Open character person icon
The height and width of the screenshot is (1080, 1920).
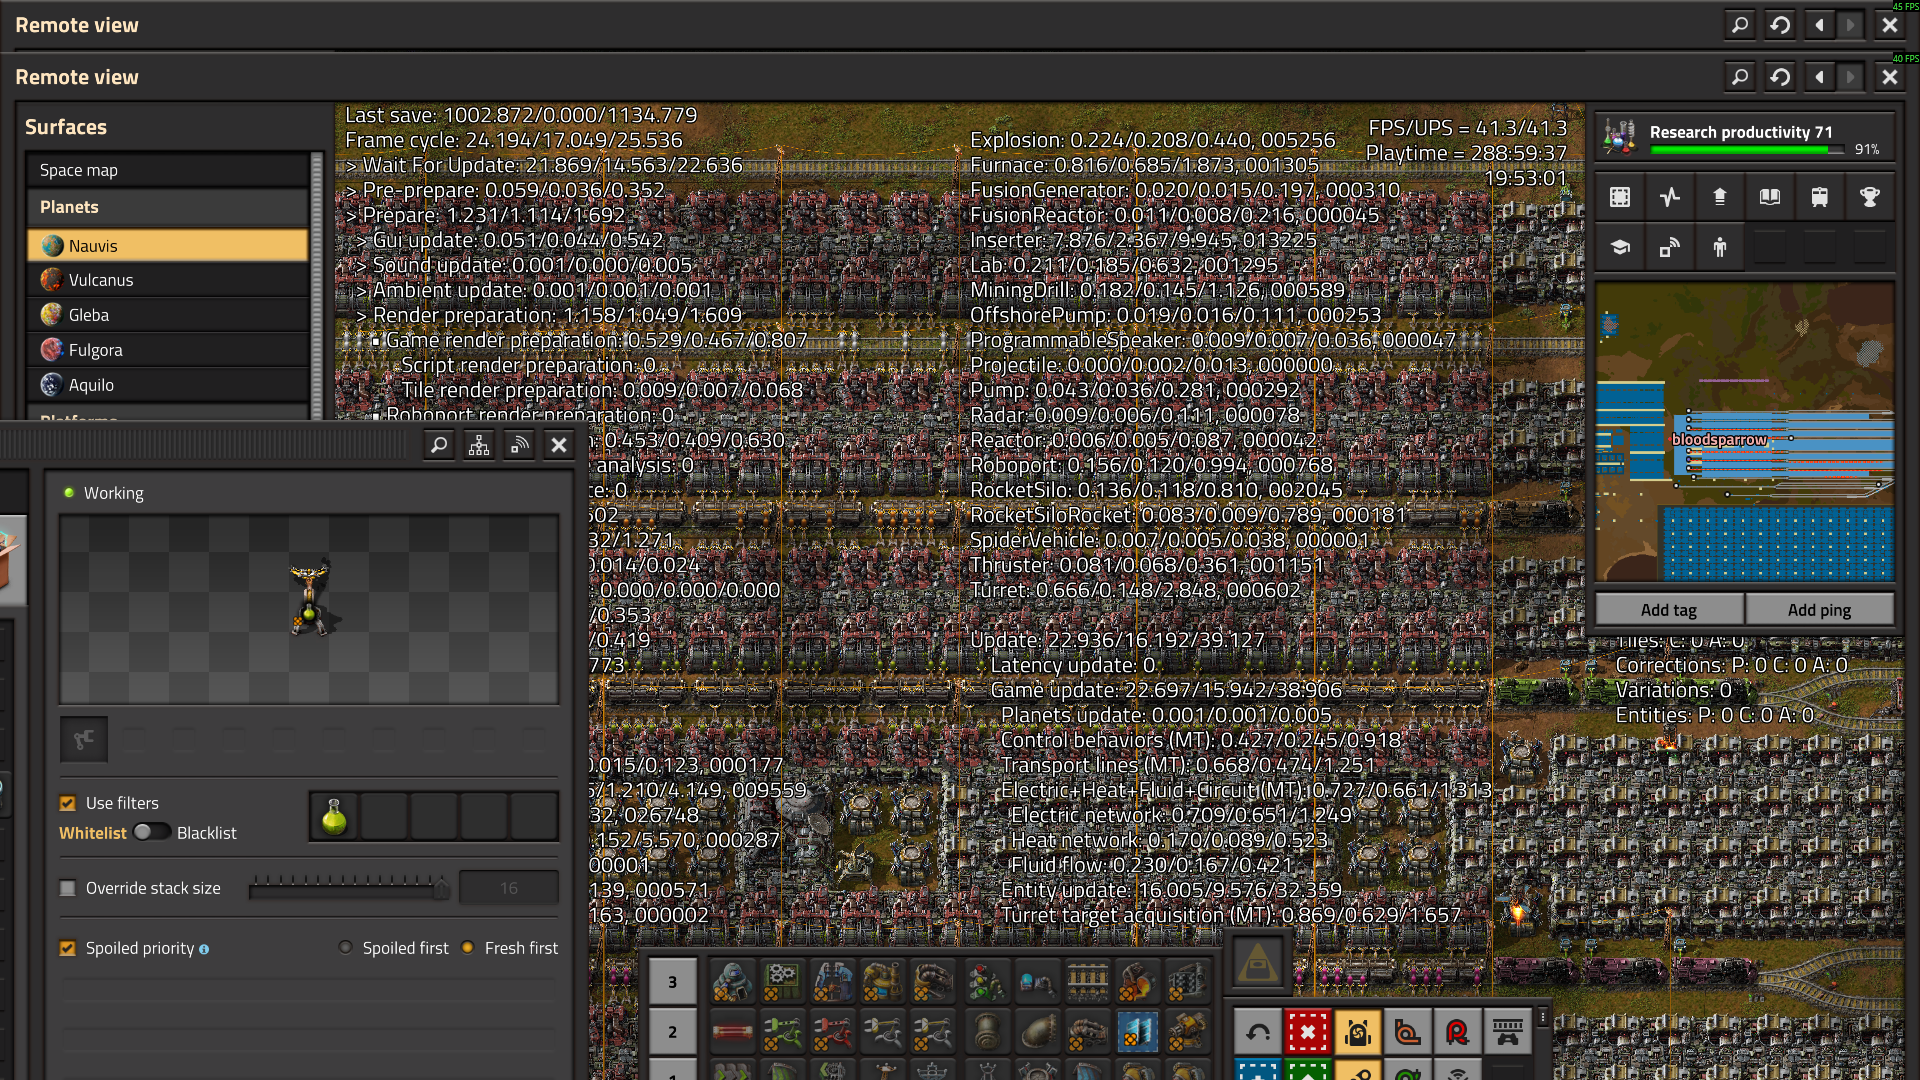click(1720, 247)
